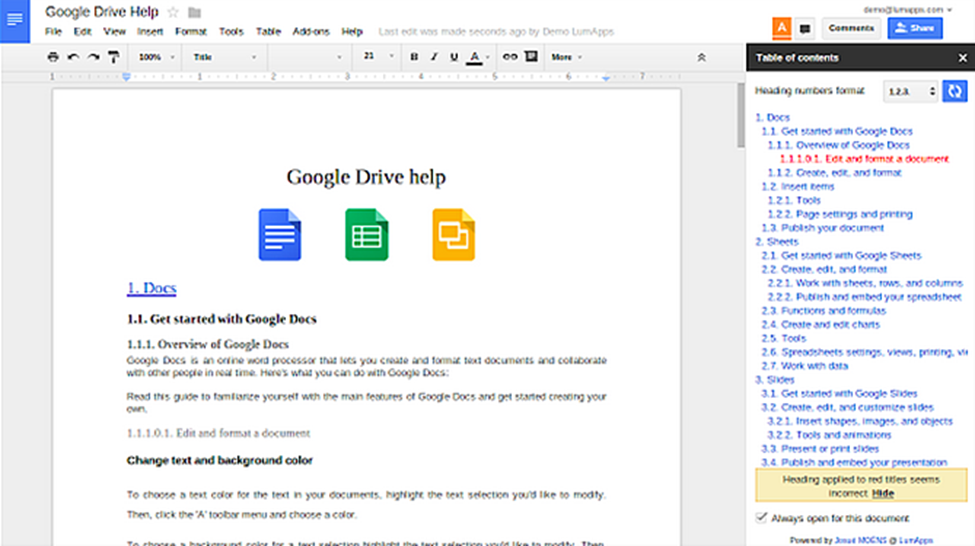Undo the last action
The width and height of the screenshot is (975, 546).
click(x=73, y=57)
